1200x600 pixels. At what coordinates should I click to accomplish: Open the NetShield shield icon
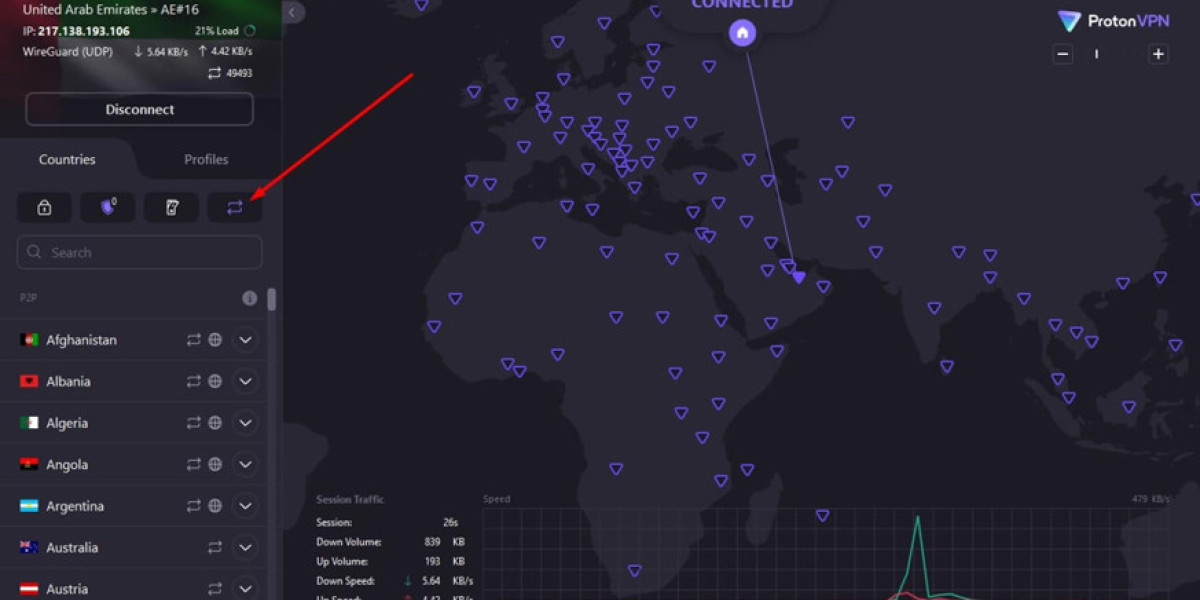(107, 207)
